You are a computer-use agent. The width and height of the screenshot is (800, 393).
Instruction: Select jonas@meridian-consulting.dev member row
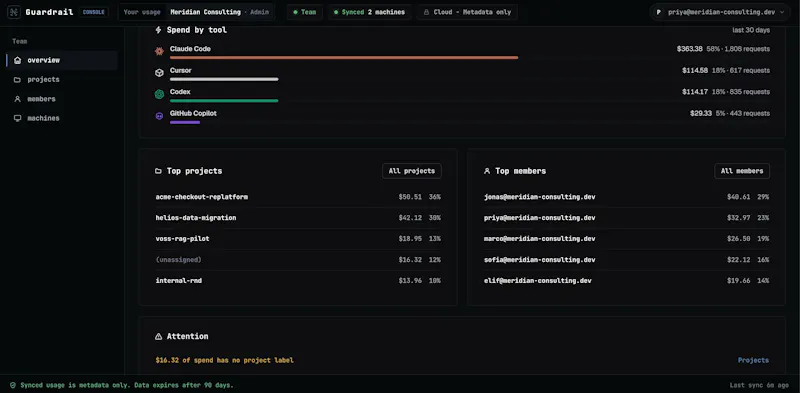pos(627,197)
